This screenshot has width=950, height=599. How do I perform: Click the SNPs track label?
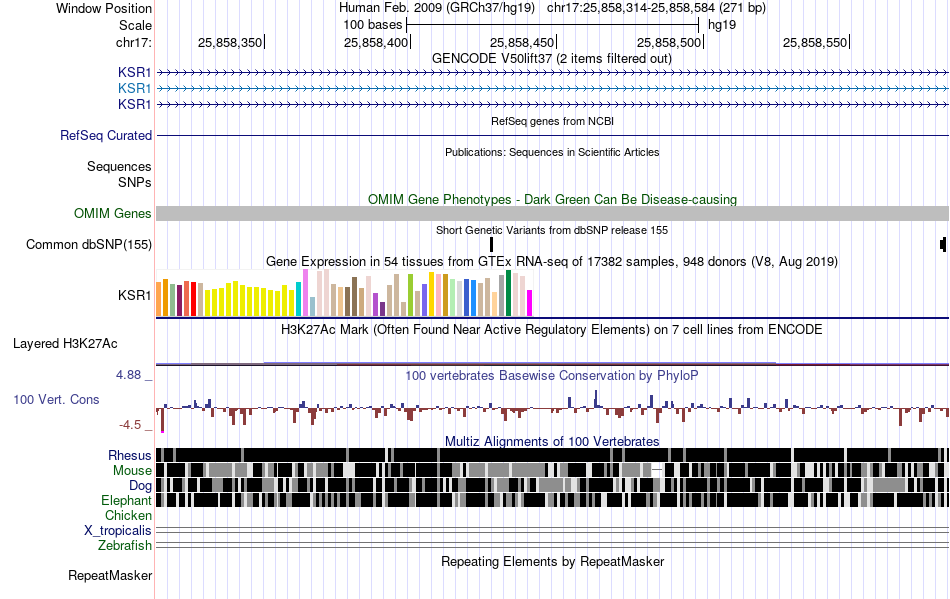(x=135, y=182)
